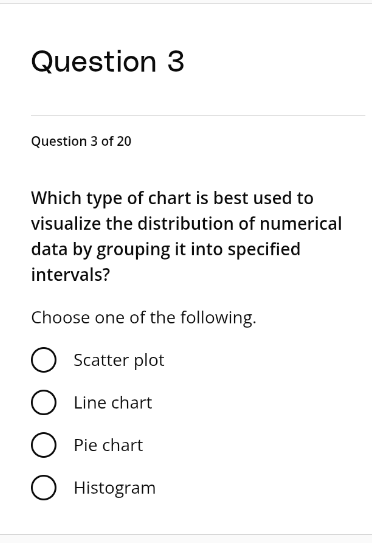Click the line 'Which type of chart is best used to'
The width and height of the screenshot is (372, 543).
[172, 199]
